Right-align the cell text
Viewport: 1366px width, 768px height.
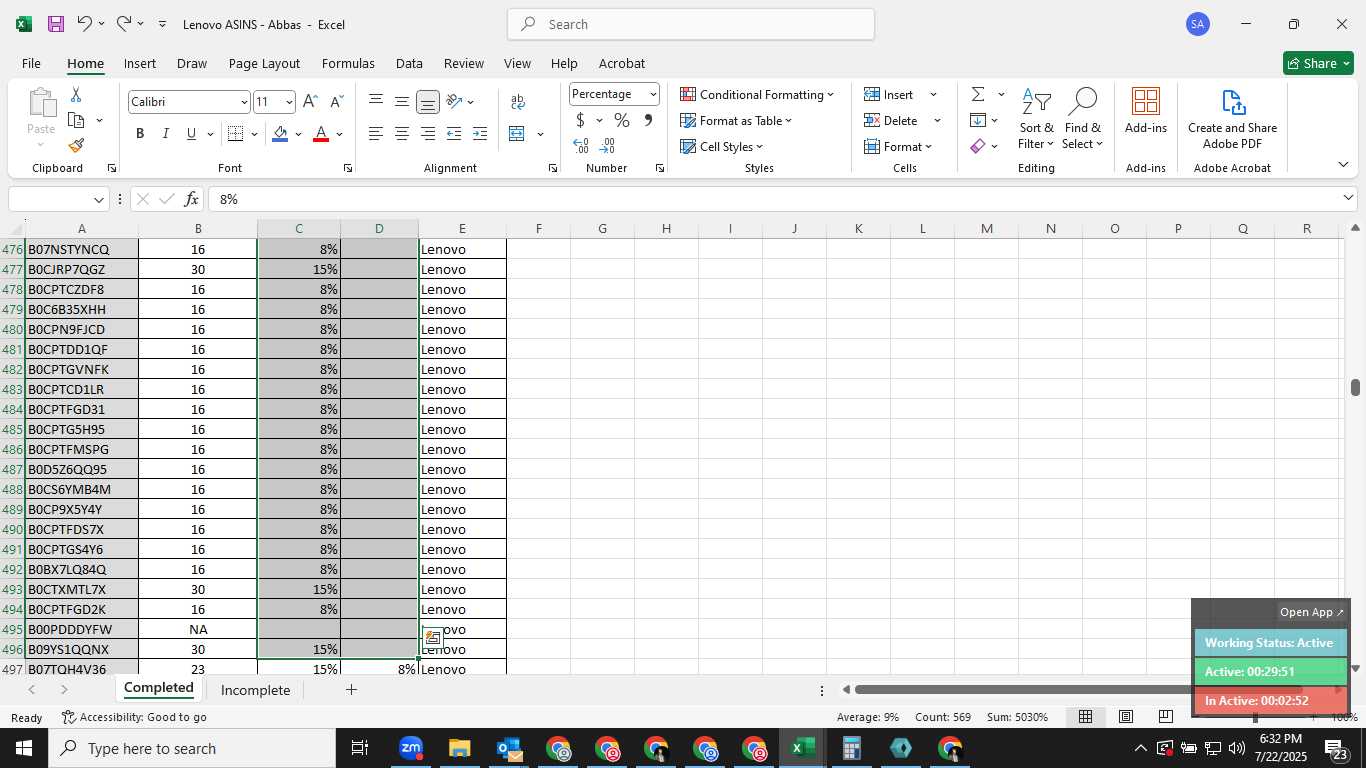(x=428, y=134)
